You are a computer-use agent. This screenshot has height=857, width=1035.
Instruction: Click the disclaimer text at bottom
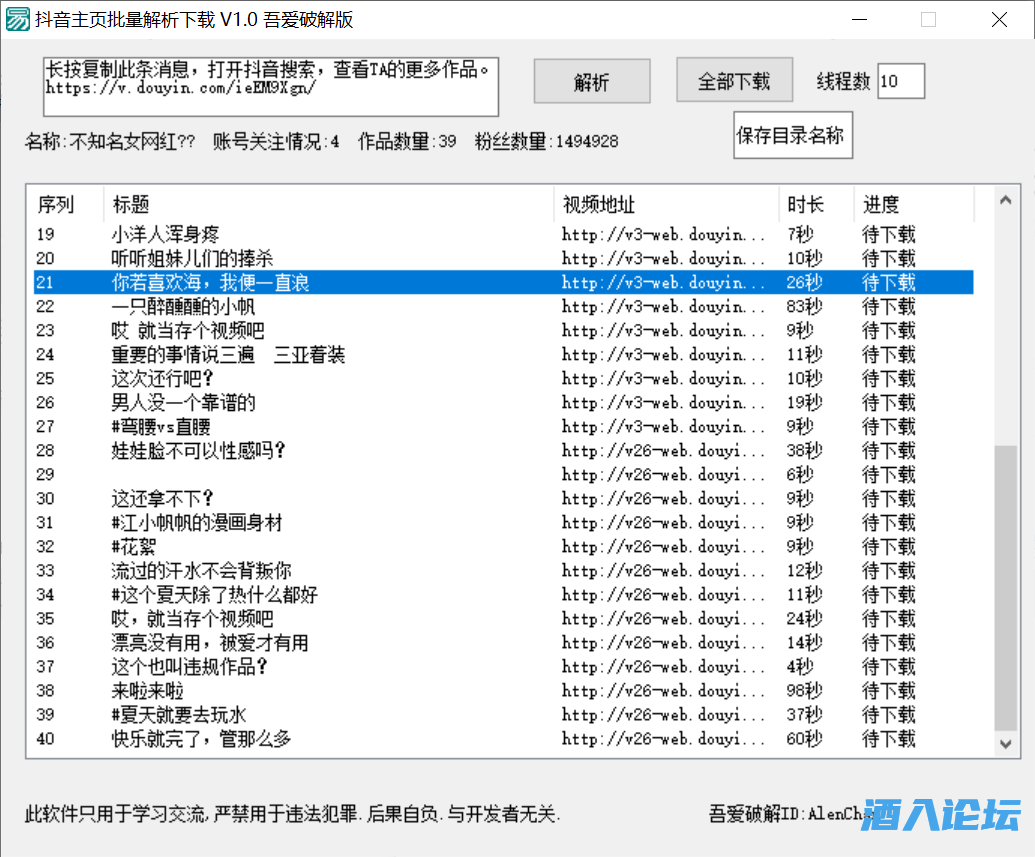(292, 814)
